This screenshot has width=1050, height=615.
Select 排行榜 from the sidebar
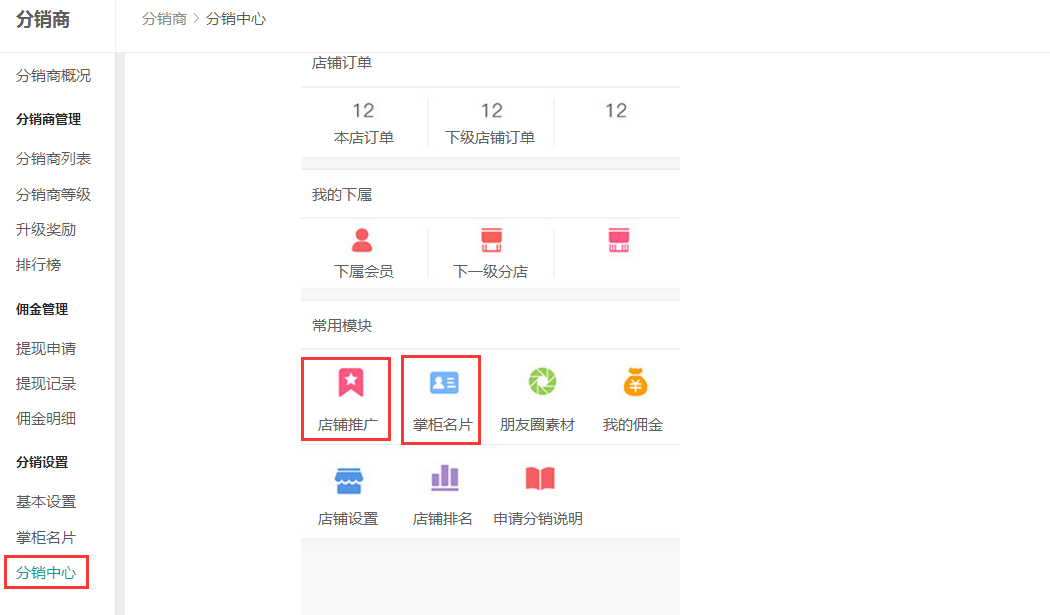[x=38, y=265]
